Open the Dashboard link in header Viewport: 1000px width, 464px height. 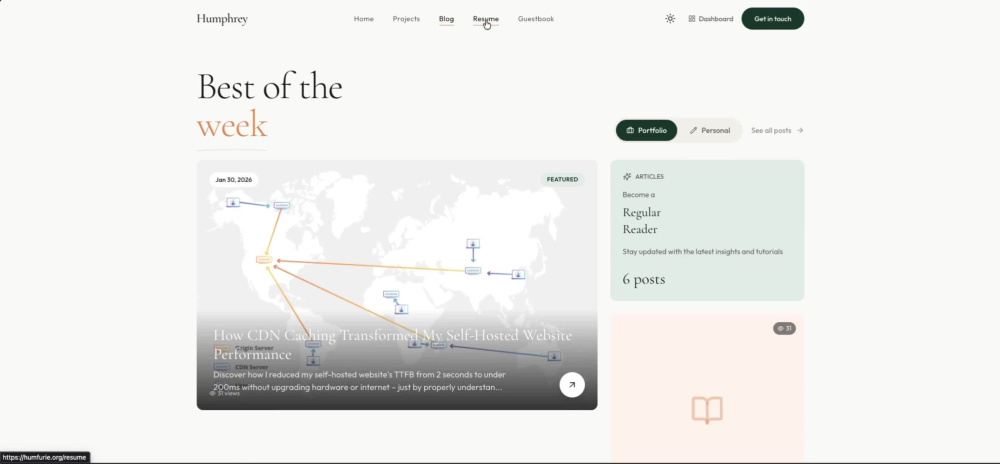click(710, 19)
